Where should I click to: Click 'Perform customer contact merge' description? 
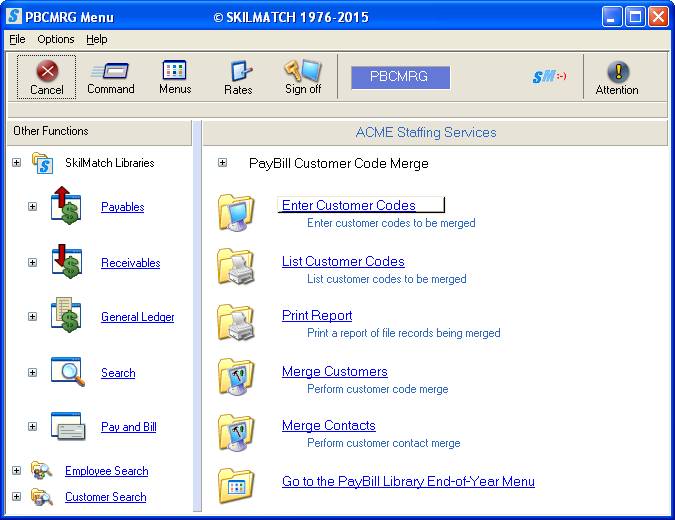(383, 443)
